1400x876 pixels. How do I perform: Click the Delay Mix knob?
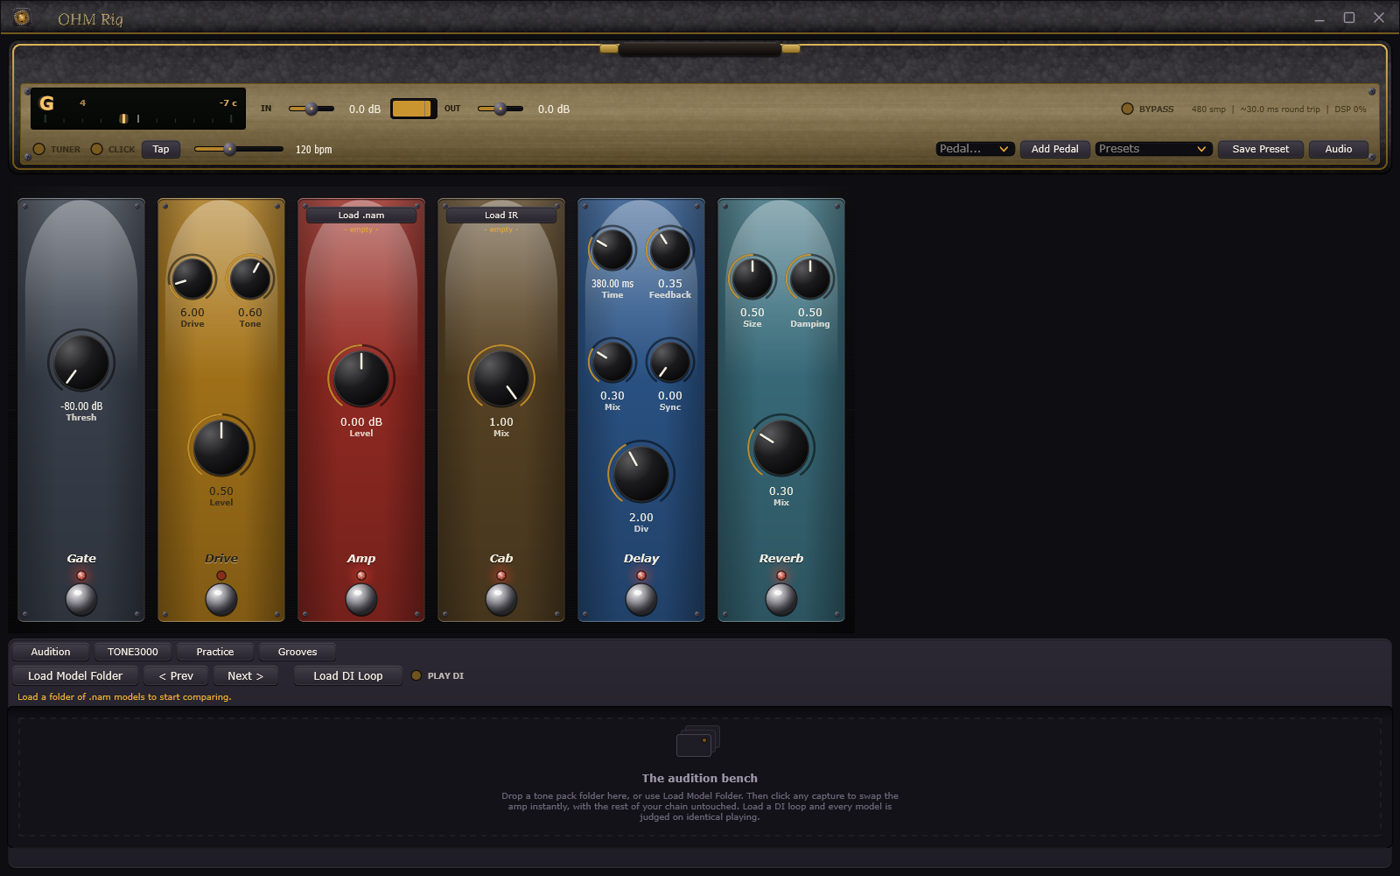[612, 361]
